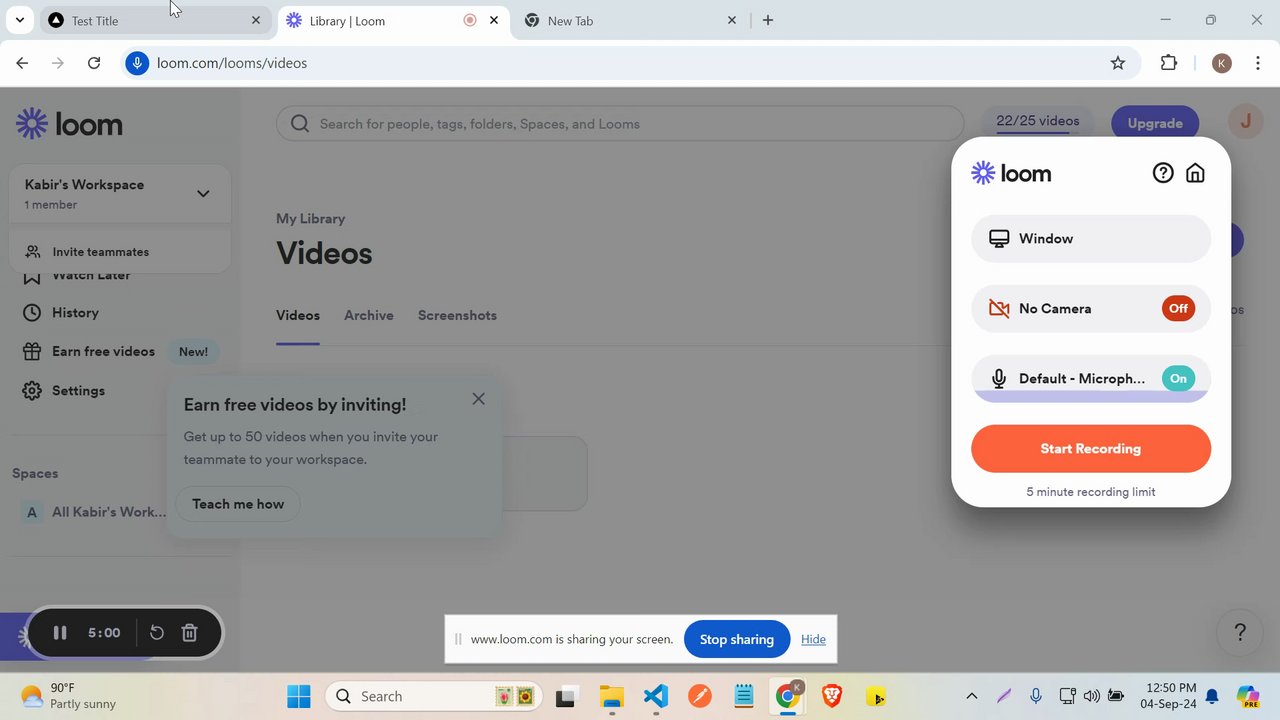Click the 22/25 videos counter
The width and height of the screenshot is (1280, 720).
[1038, 121]
